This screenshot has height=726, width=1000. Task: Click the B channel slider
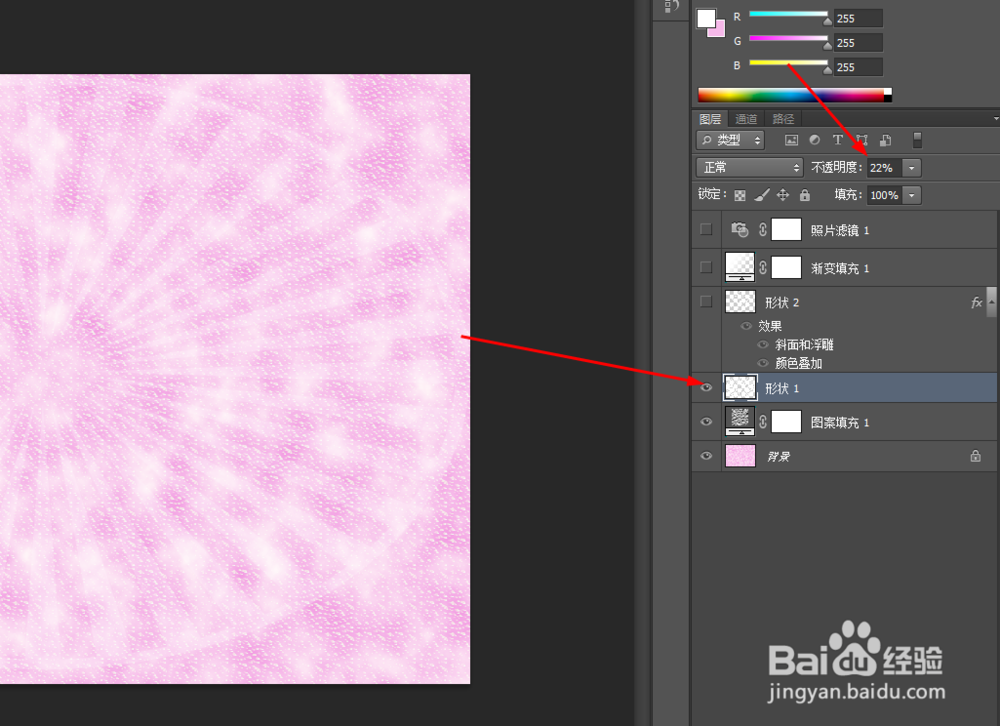788,63
